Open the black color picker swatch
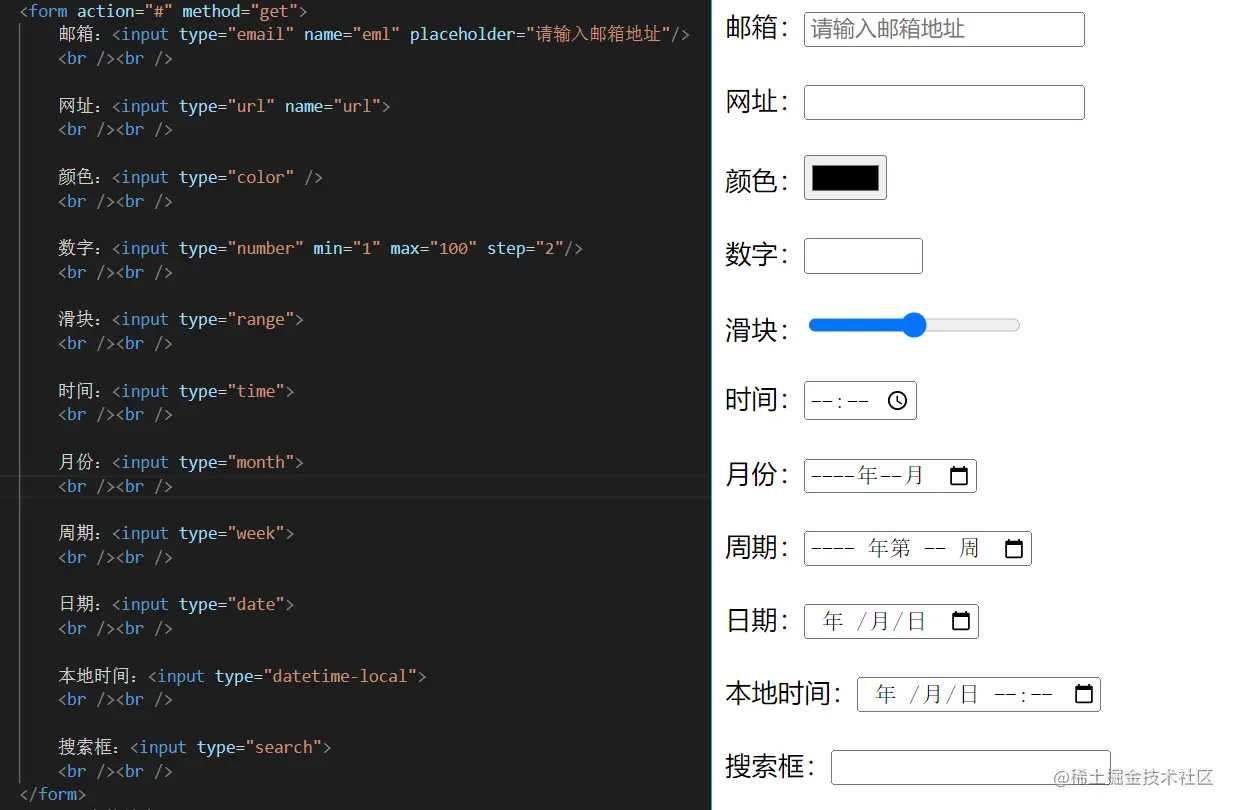 click(x=845, y=178)
